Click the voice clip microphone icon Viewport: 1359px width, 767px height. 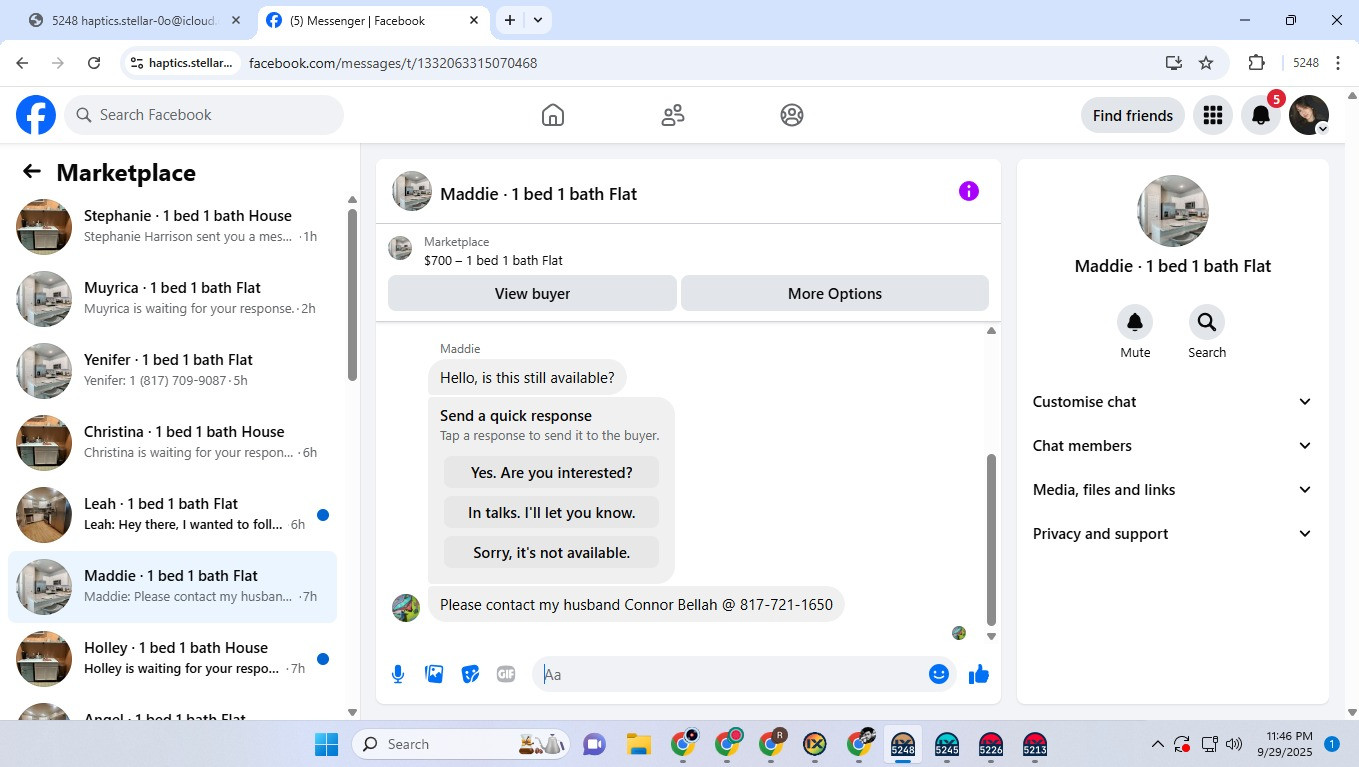398,674
